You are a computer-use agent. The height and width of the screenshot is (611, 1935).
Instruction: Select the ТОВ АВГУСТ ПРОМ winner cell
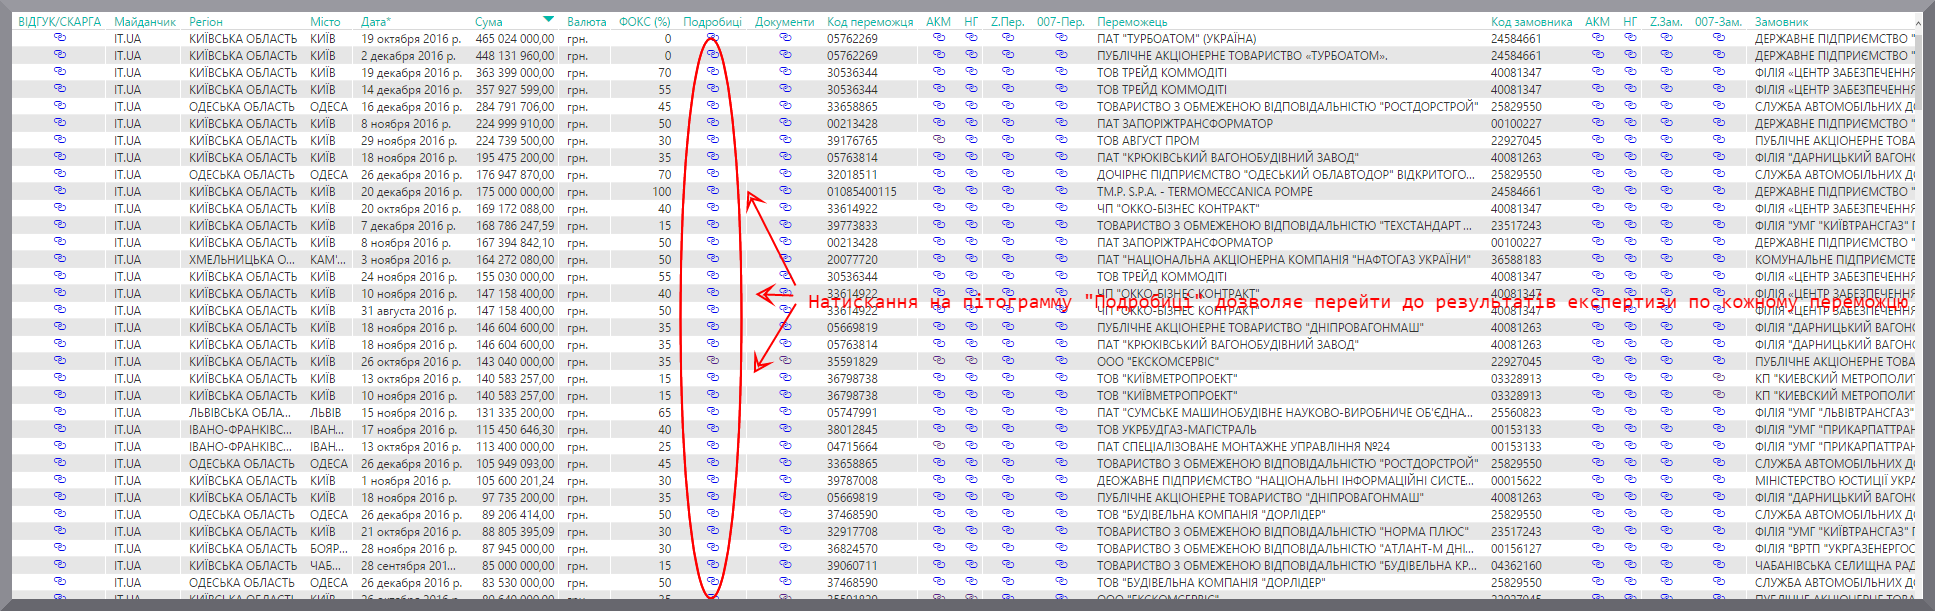click(1148, 140)
